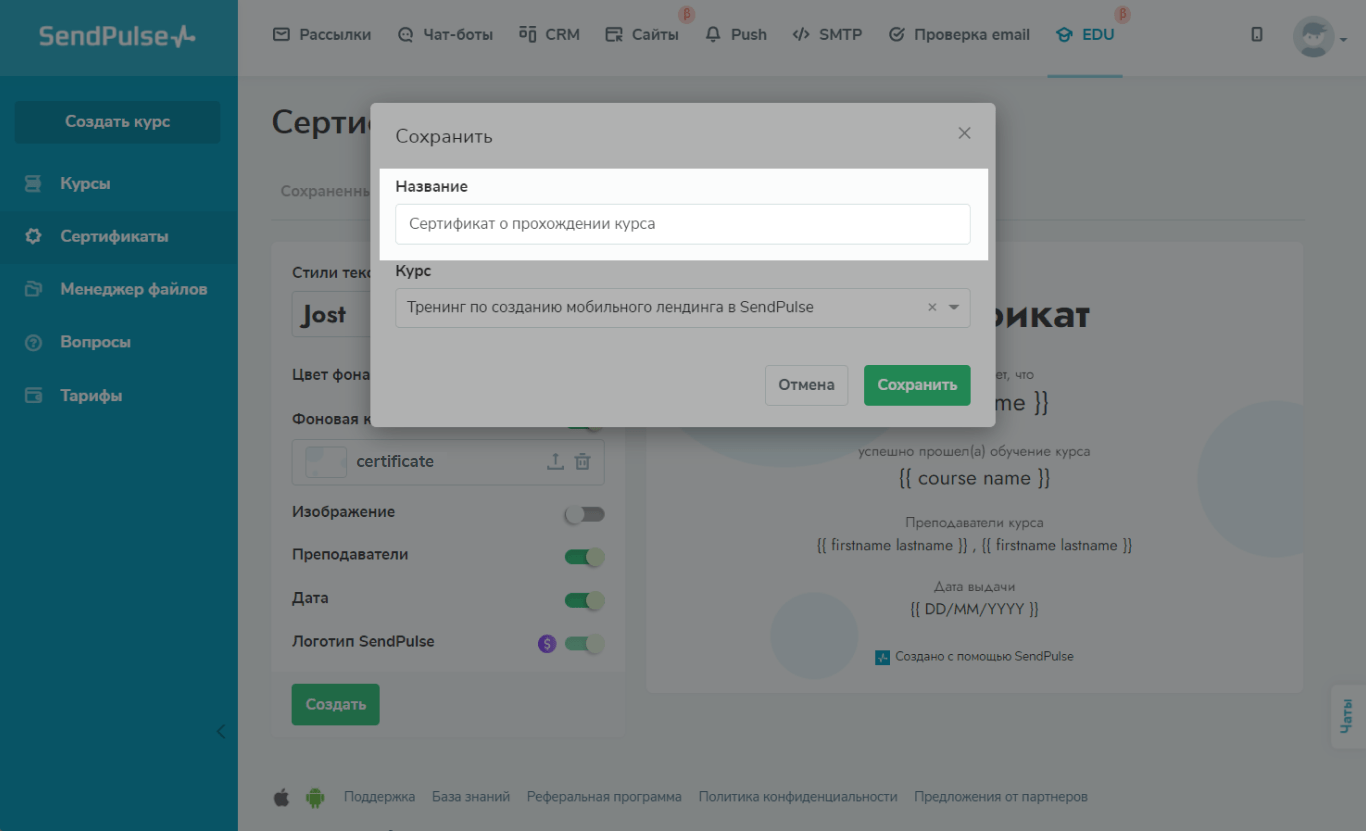Open the Реферальная программа link

click(x=604, y=797)
